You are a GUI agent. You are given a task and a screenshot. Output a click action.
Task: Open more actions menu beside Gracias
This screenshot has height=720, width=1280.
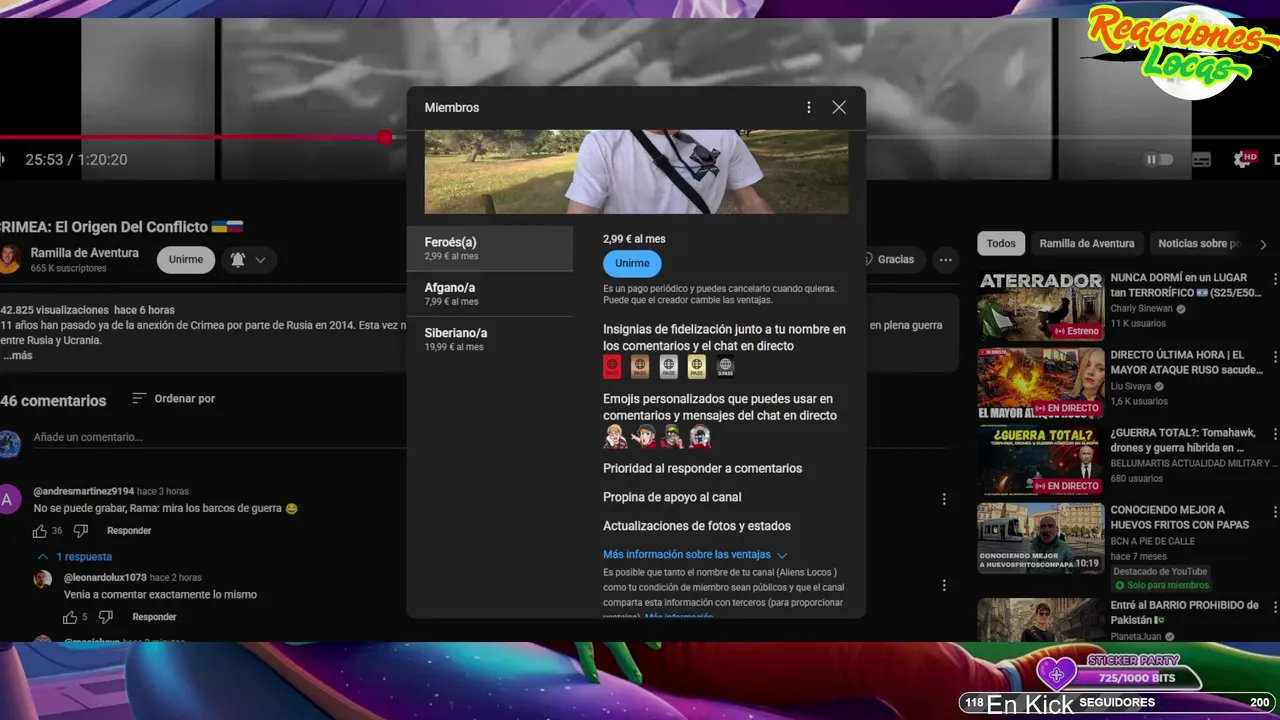coord(945,259)
